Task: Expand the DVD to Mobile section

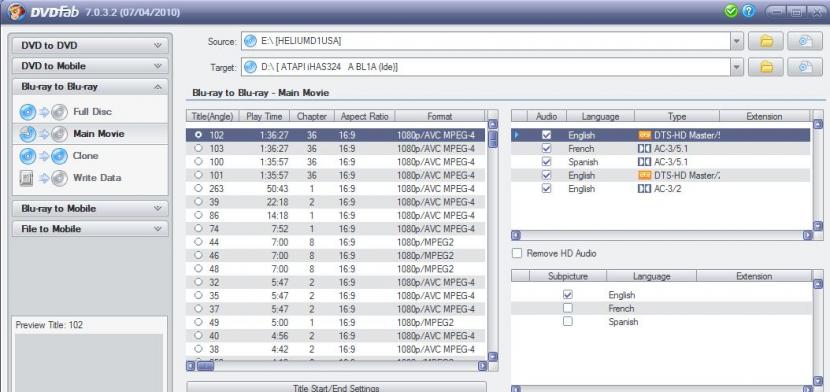Action: (91, 66)
